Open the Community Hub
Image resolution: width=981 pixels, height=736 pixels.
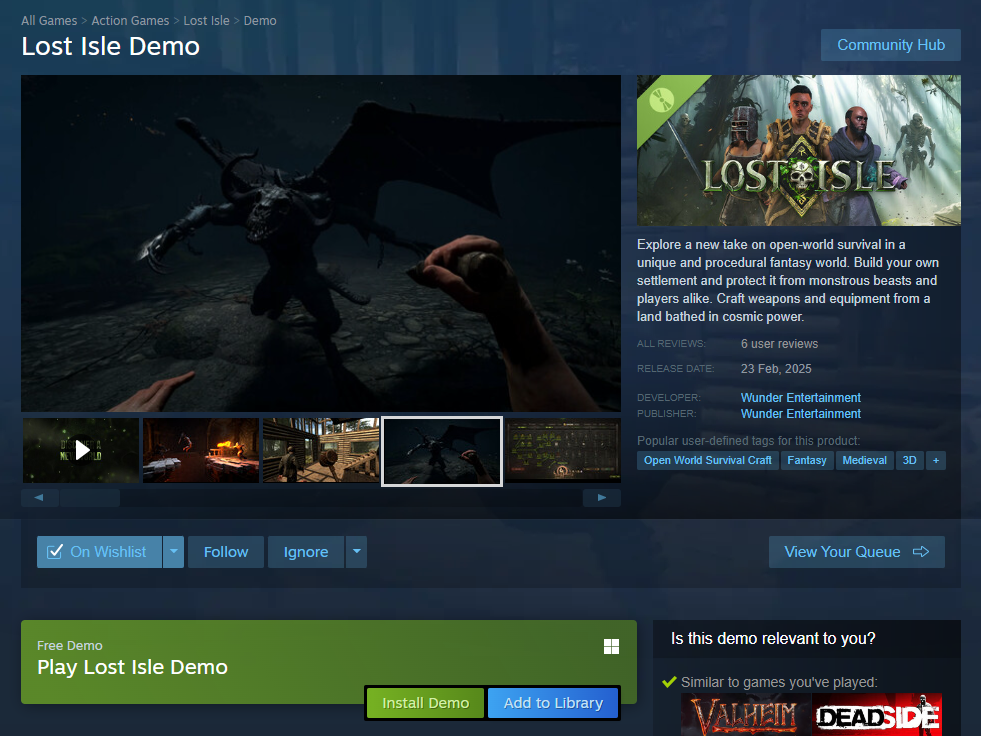click(x=891, y=45)
